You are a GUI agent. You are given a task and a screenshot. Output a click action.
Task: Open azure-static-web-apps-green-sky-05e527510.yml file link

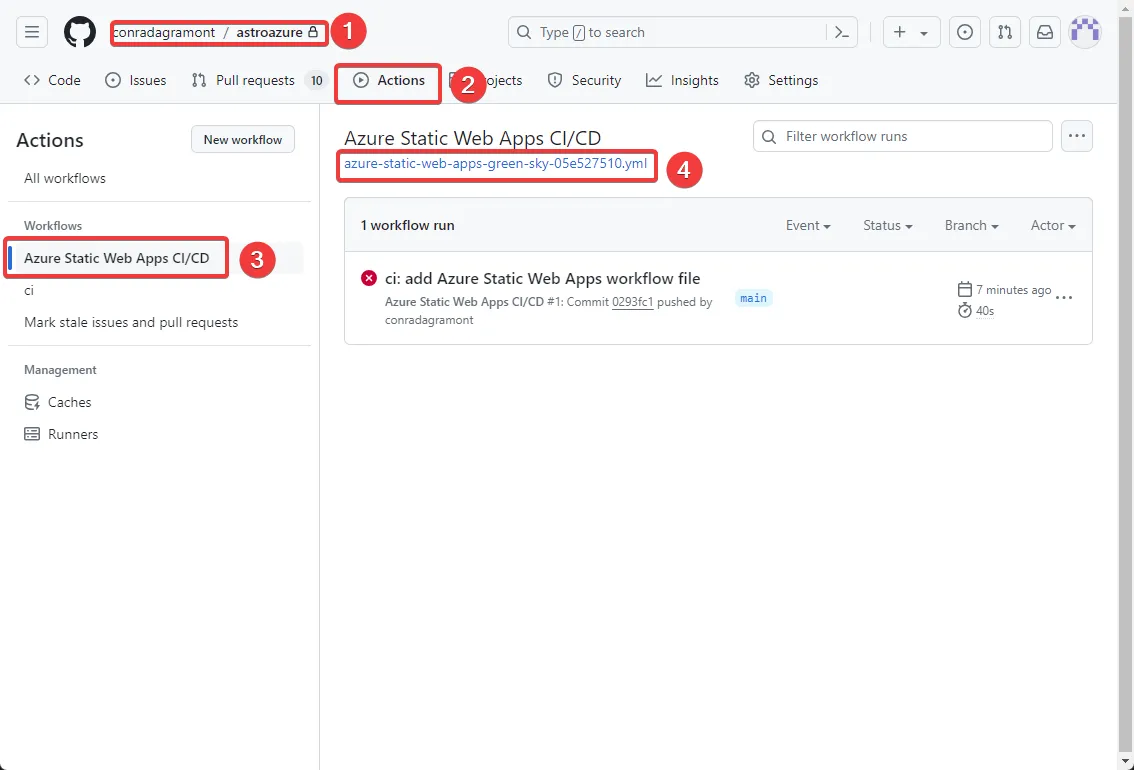[x=495, y=163]
